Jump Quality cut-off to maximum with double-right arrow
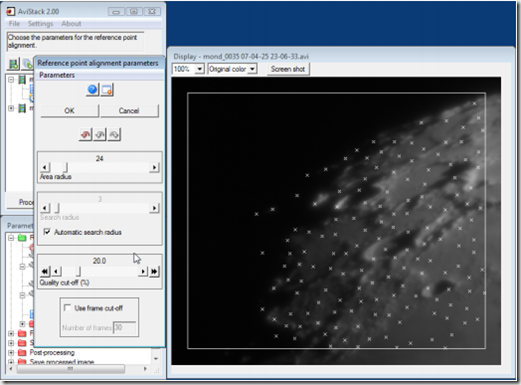 coord(154,271)
